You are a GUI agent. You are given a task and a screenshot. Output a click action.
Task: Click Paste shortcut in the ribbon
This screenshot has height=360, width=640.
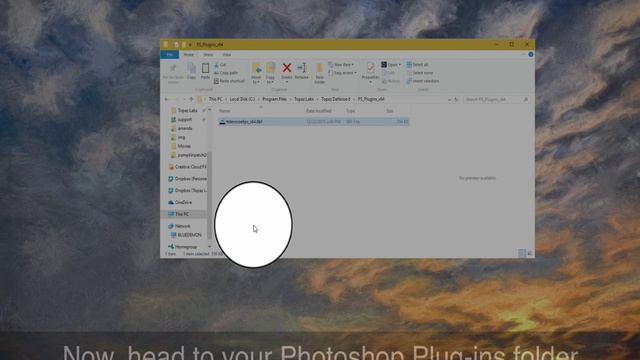pos(229,81)
